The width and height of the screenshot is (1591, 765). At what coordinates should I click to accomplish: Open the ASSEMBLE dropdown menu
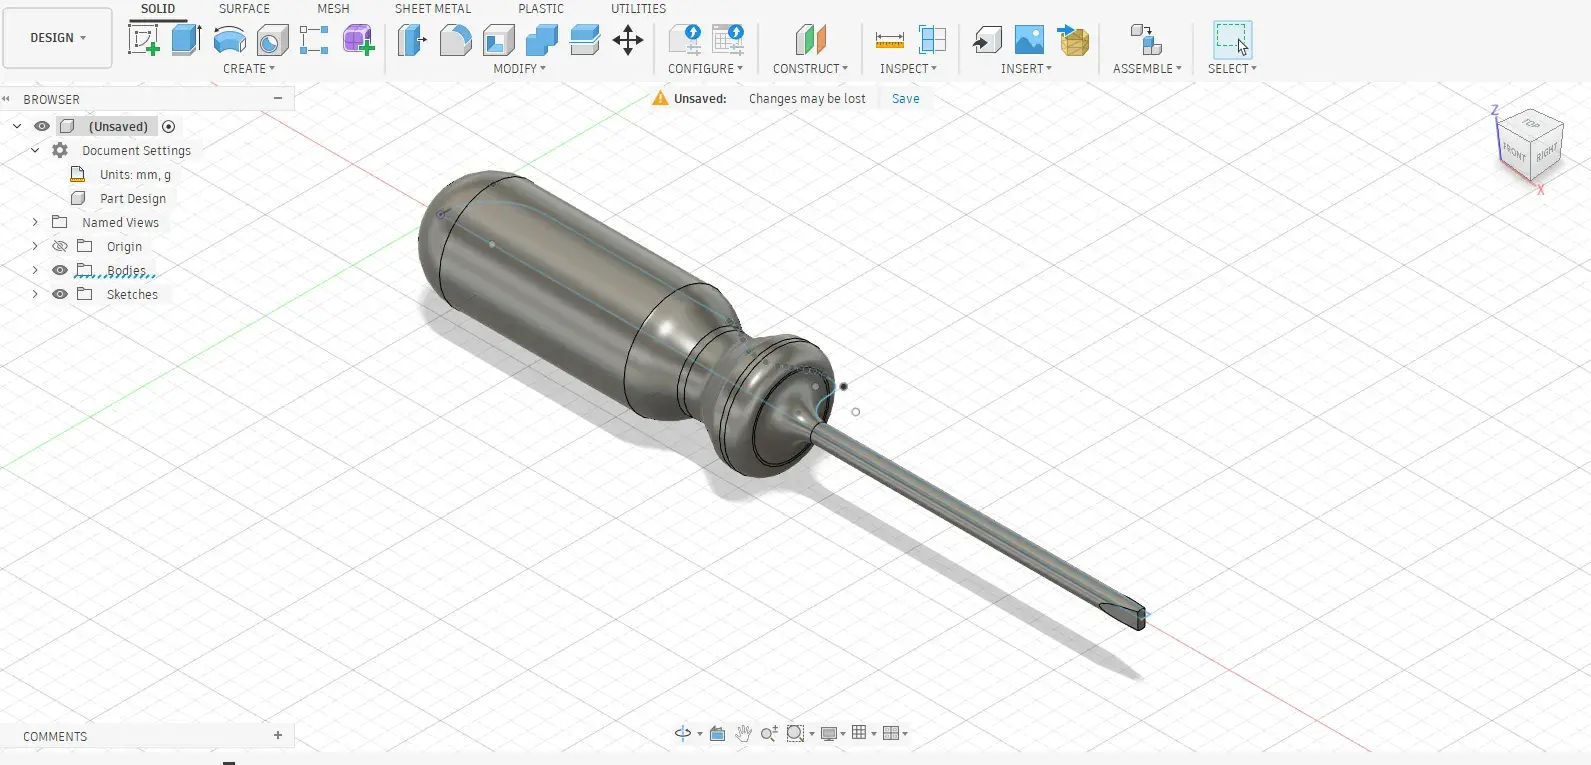coord(1148,69)
